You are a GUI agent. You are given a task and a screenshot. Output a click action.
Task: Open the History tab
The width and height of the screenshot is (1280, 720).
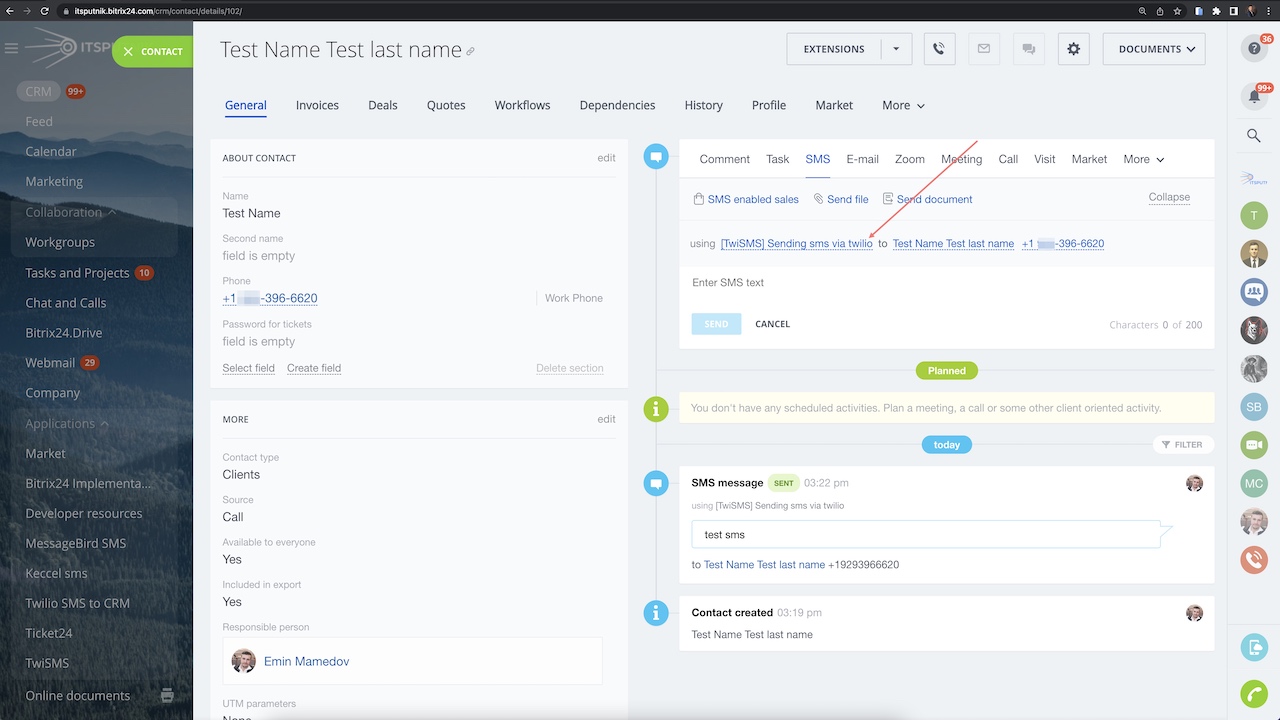pos(703,105)
